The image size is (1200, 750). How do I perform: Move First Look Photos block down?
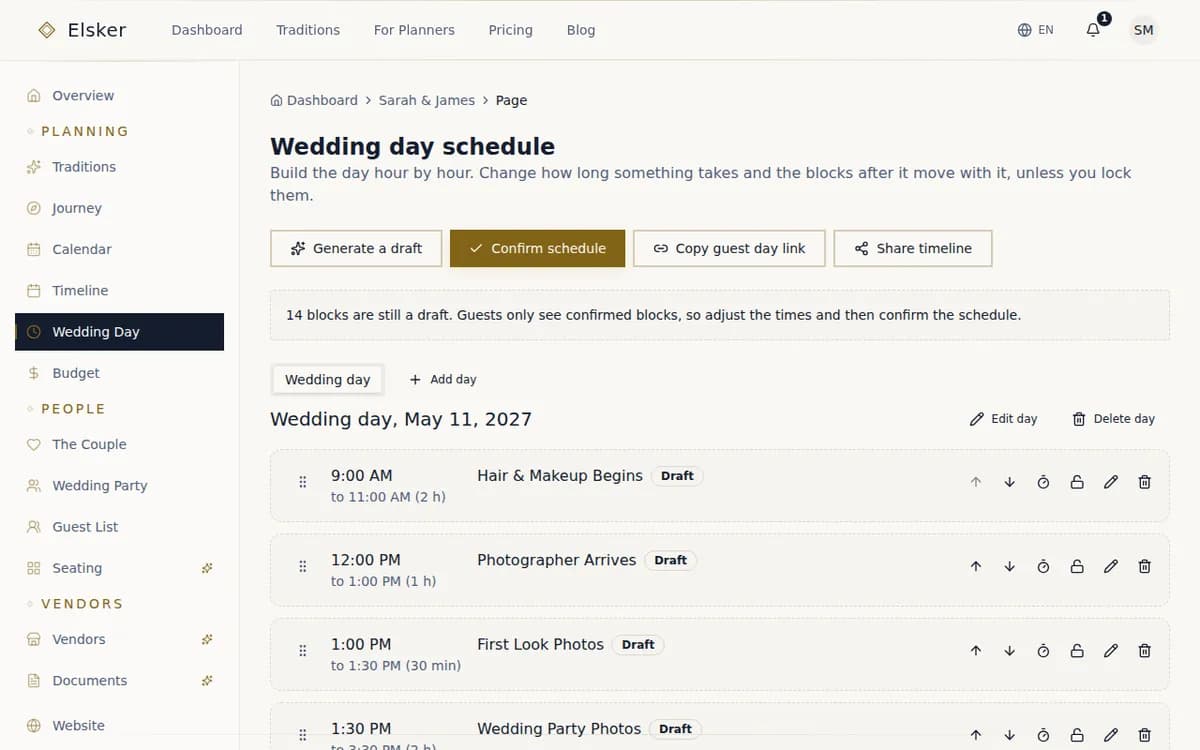1009,650
